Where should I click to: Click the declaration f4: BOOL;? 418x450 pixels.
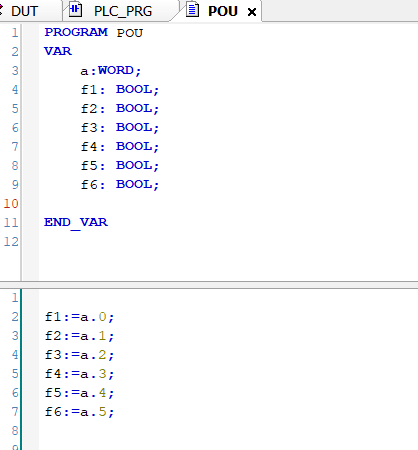tap(120, 146)
